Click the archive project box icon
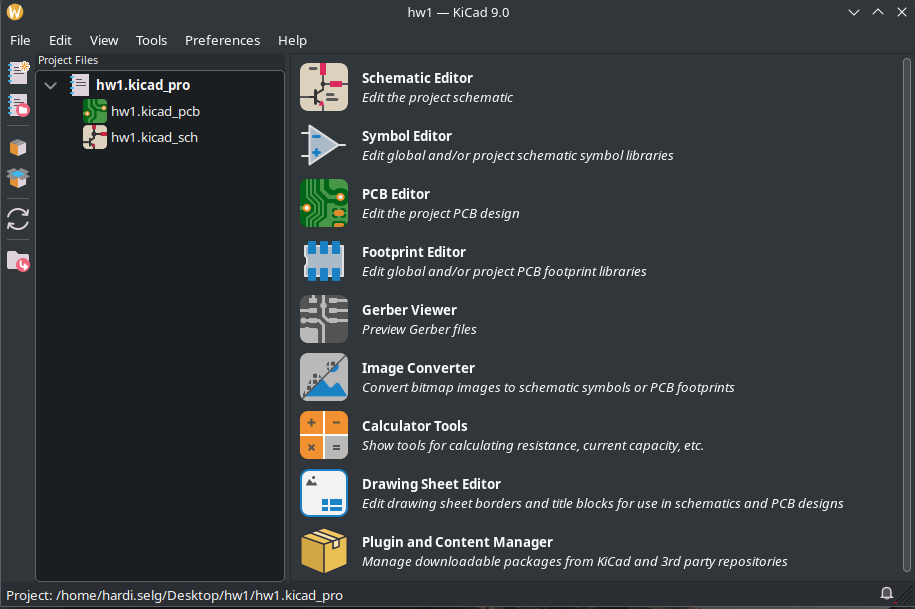This screenshot has height=609, width=915. point(18,147)
